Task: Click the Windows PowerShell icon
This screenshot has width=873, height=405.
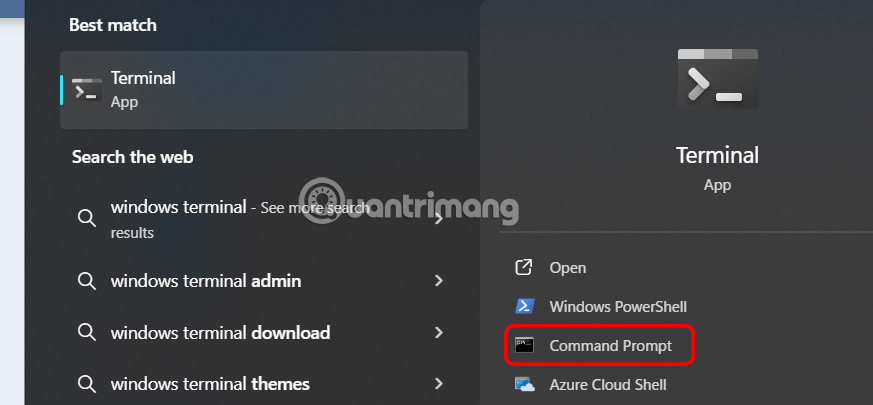Action: [x=524, y=306]
